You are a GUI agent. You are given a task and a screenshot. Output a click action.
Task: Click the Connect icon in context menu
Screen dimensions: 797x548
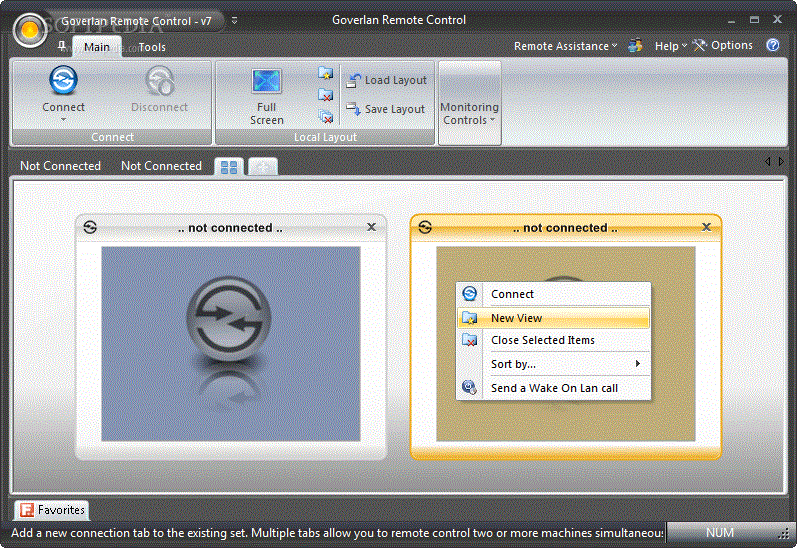(x=470, y=293)
